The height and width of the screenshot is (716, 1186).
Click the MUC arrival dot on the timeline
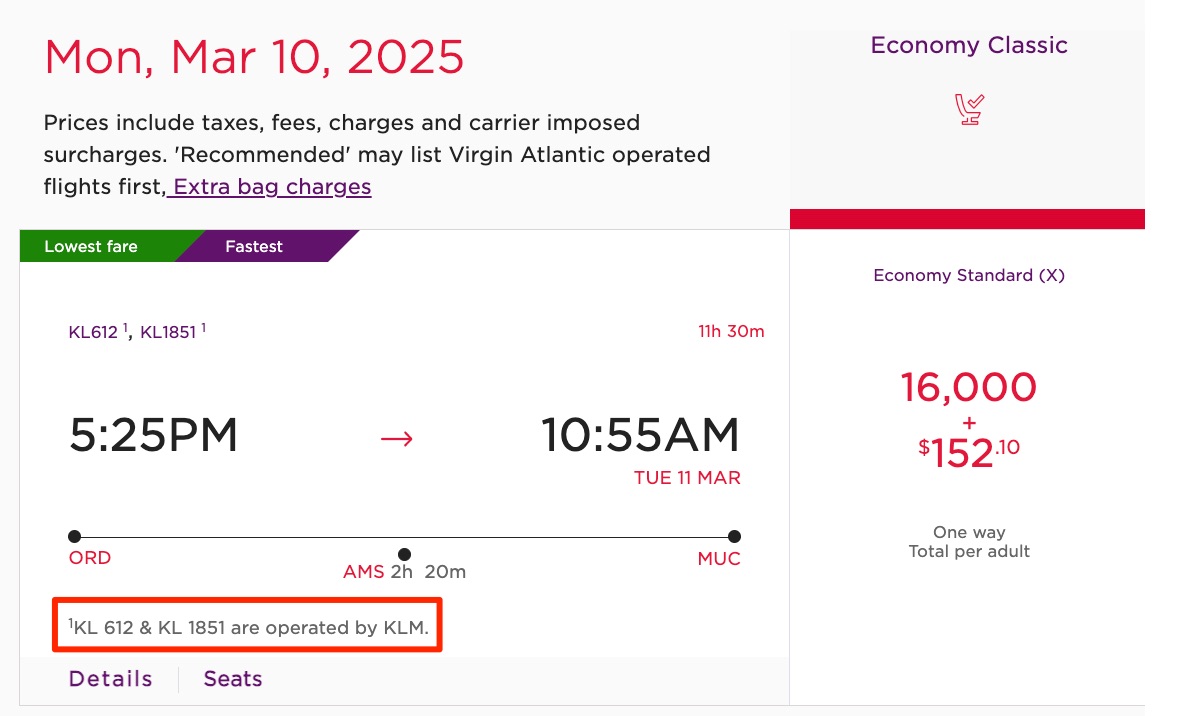(x=735, y=536)
